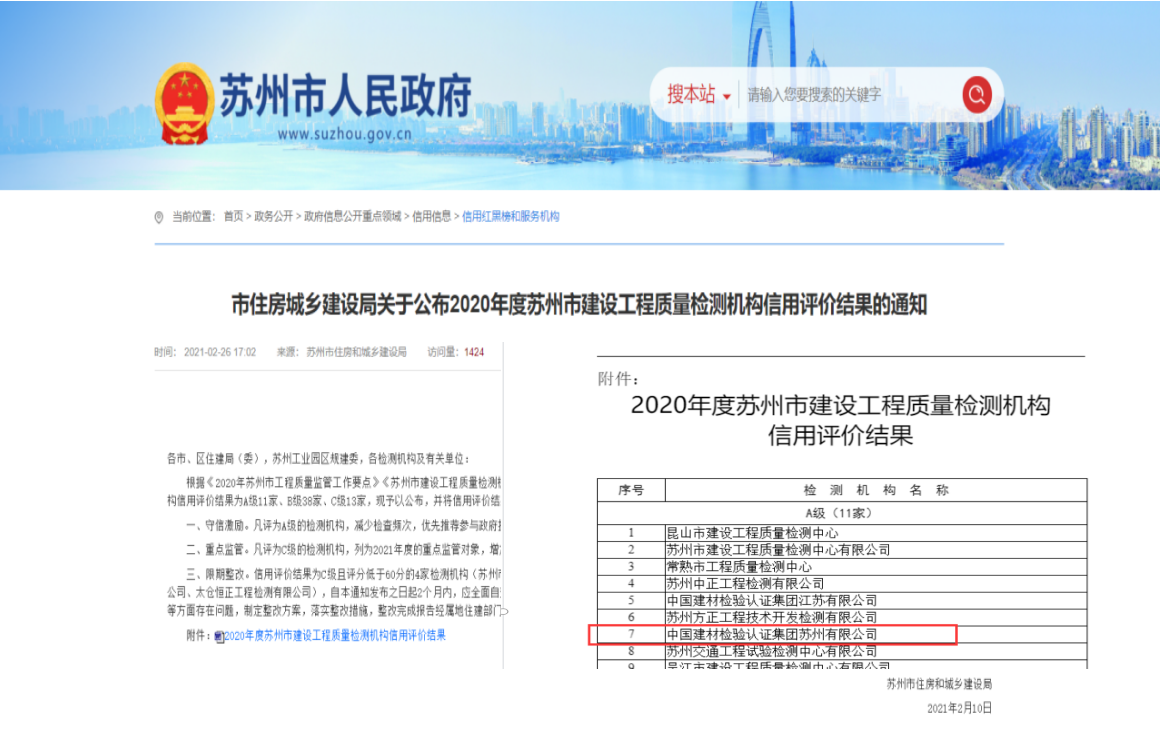Click the attachment document icon beside 附件

click(219, 636)
